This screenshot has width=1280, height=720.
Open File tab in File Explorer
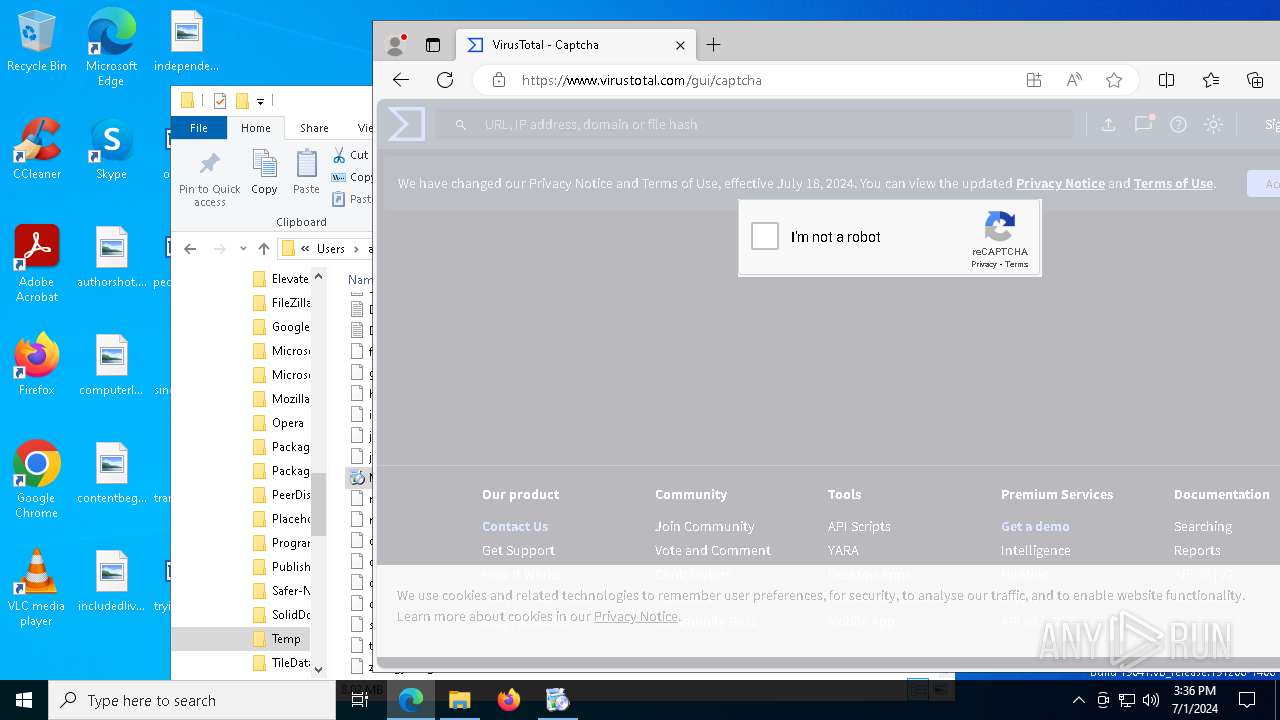coord(199,128)
